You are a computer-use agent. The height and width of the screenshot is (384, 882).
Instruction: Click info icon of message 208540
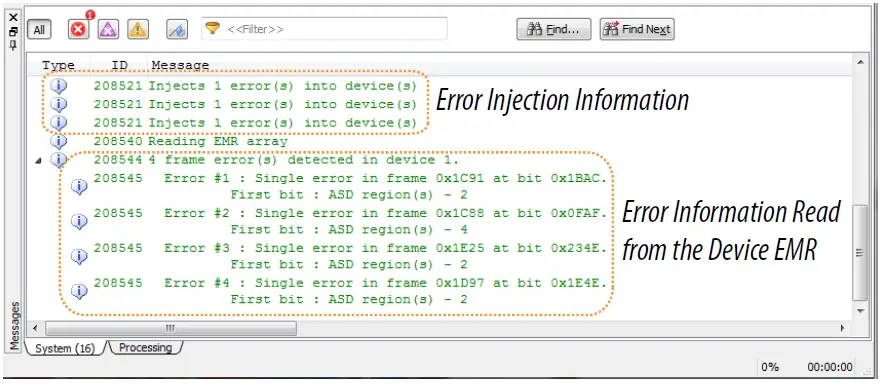click(58, 141)
